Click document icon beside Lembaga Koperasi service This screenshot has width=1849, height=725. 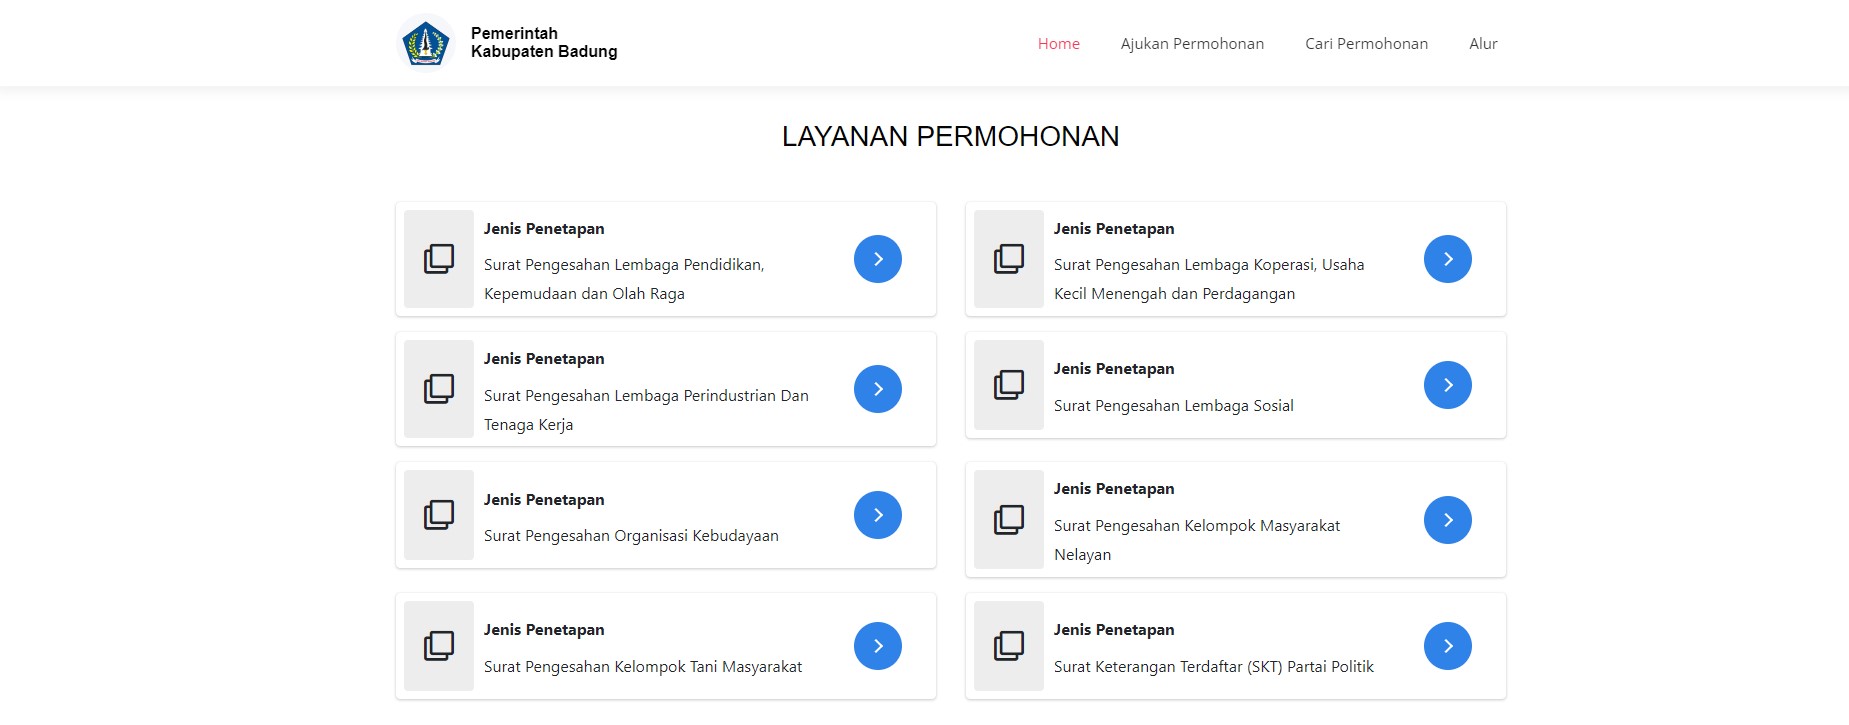click(1009, 259)
